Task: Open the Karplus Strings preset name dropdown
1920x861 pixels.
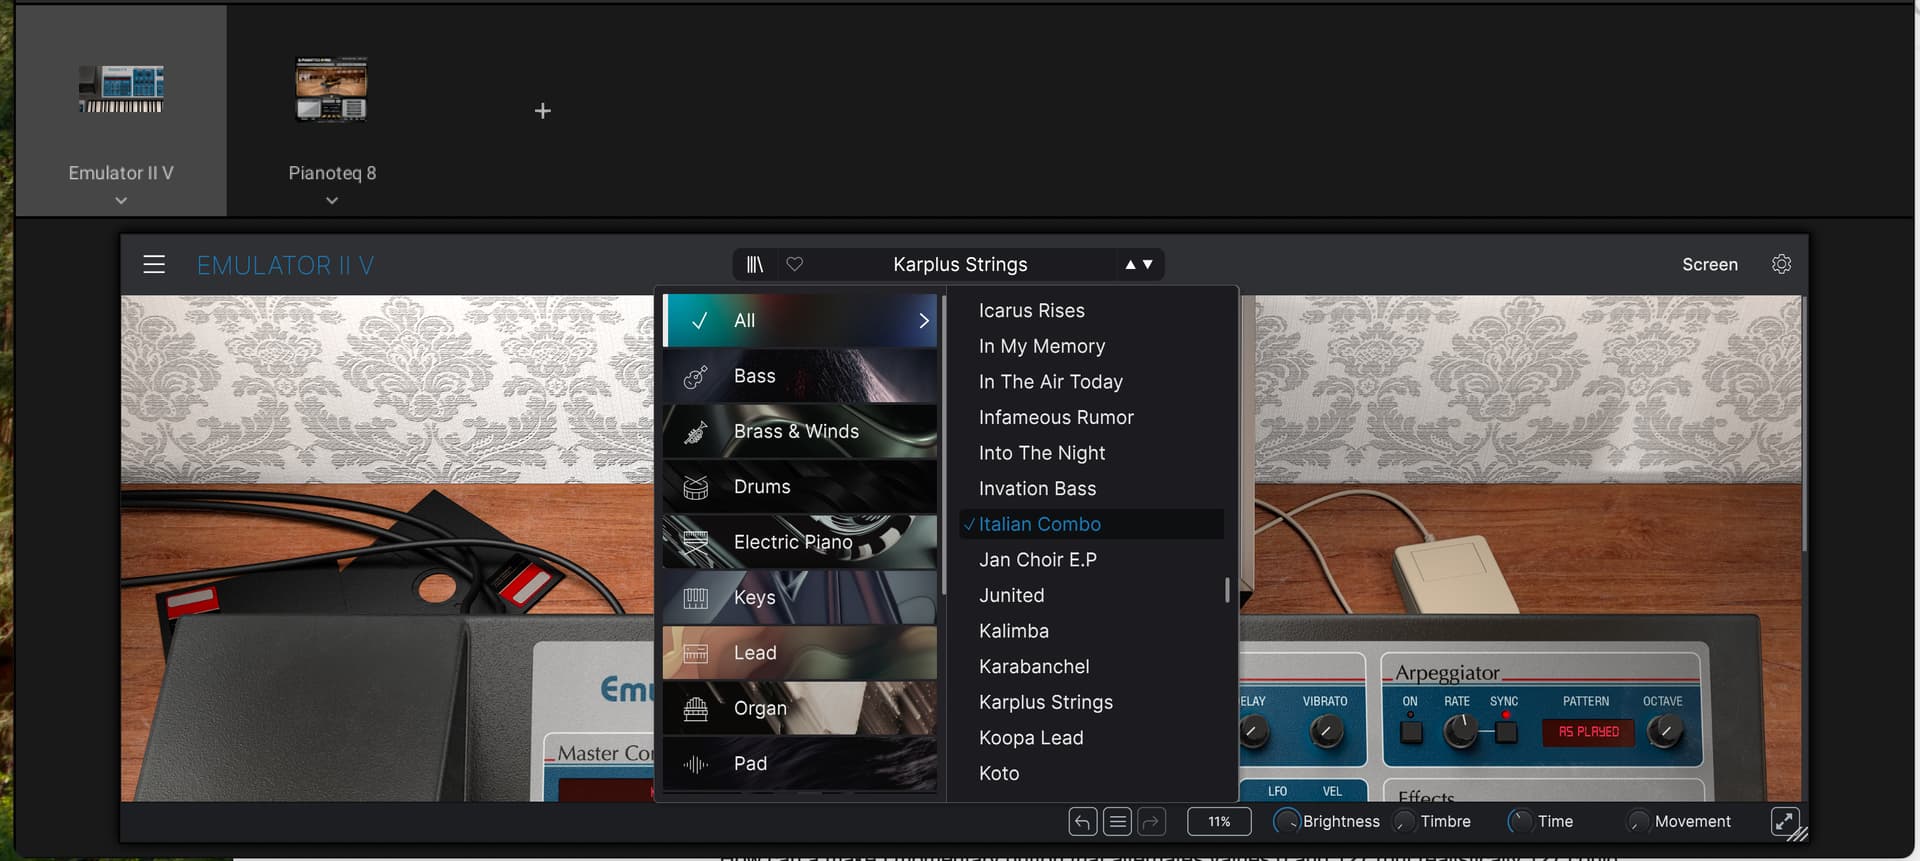Action: tap(960, 265)
